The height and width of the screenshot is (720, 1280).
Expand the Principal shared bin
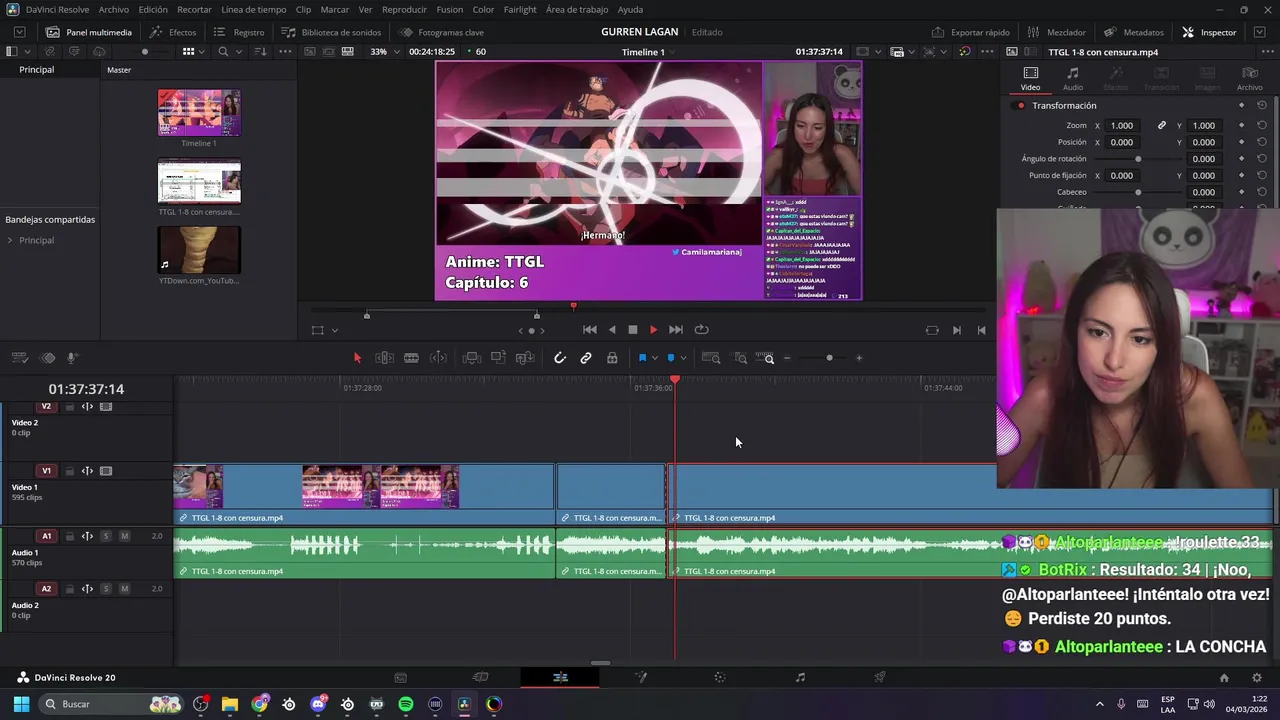click(10, 241)
